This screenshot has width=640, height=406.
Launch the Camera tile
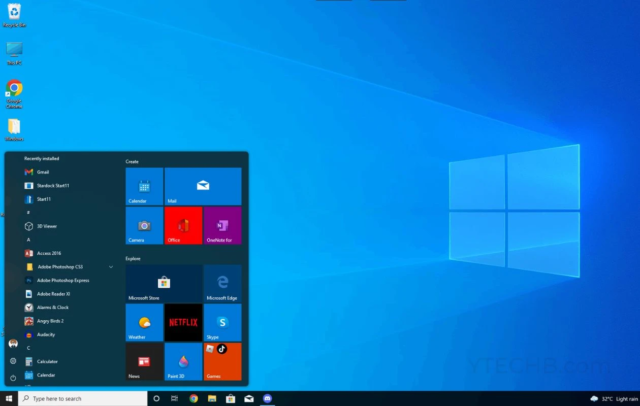click(144, 225)
